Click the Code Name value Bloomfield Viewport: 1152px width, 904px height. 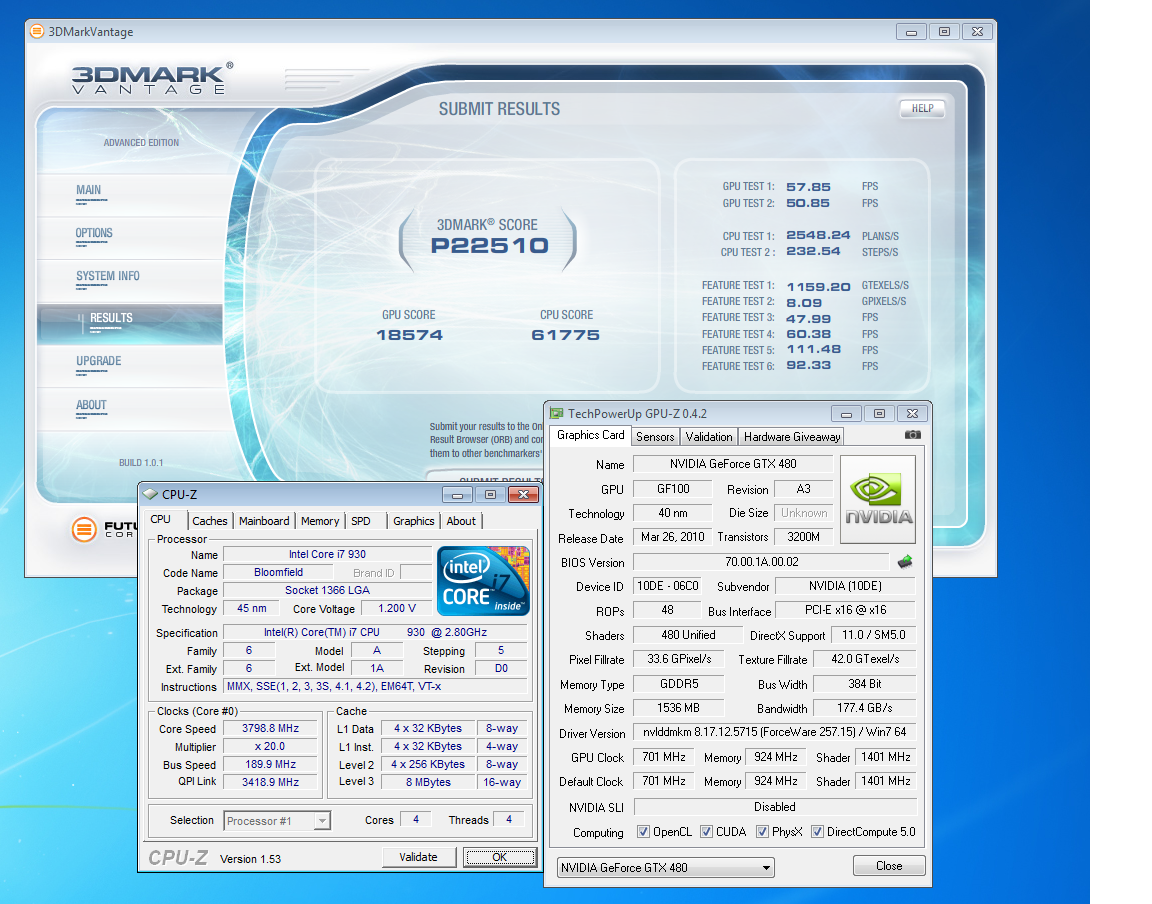coord(278,573)
